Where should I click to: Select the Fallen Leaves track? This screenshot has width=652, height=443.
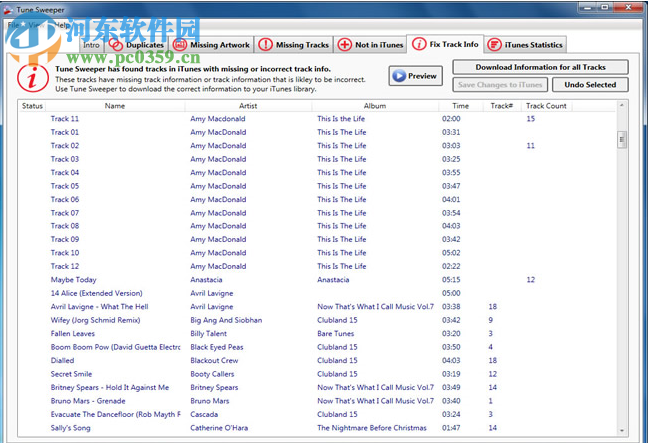click(316, 334)
